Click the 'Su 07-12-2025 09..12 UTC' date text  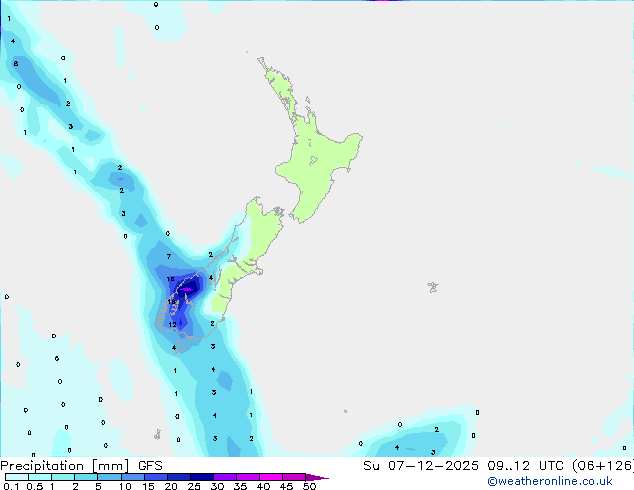tap(465, 466)
